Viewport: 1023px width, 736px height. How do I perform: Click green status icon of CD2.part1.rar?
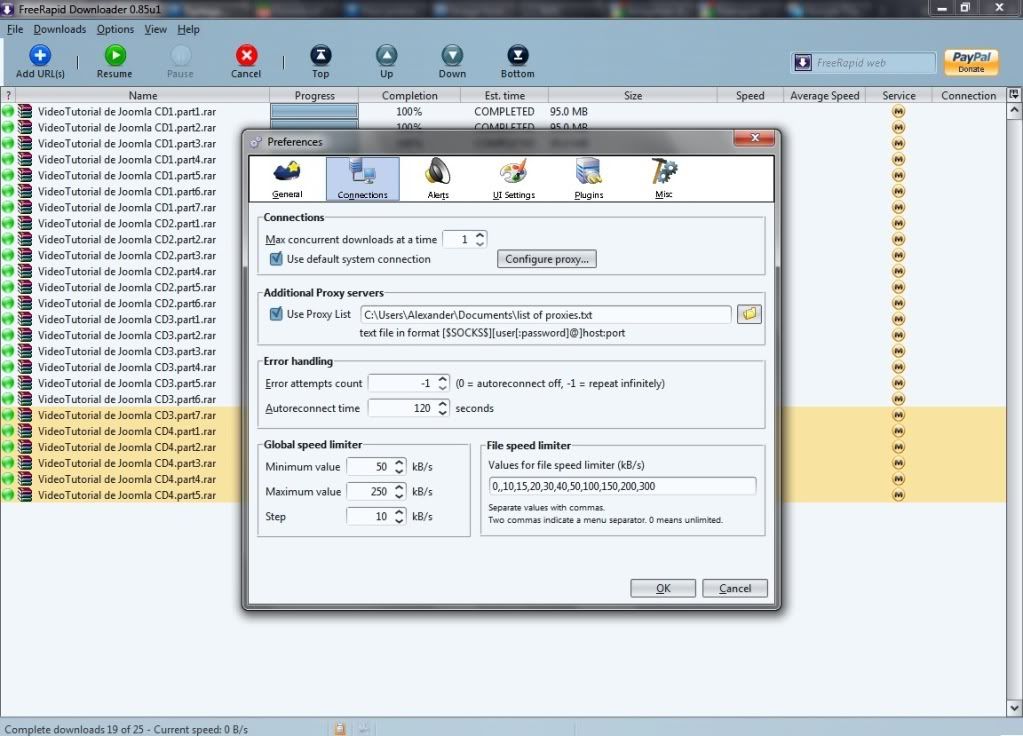coord(8,223)
